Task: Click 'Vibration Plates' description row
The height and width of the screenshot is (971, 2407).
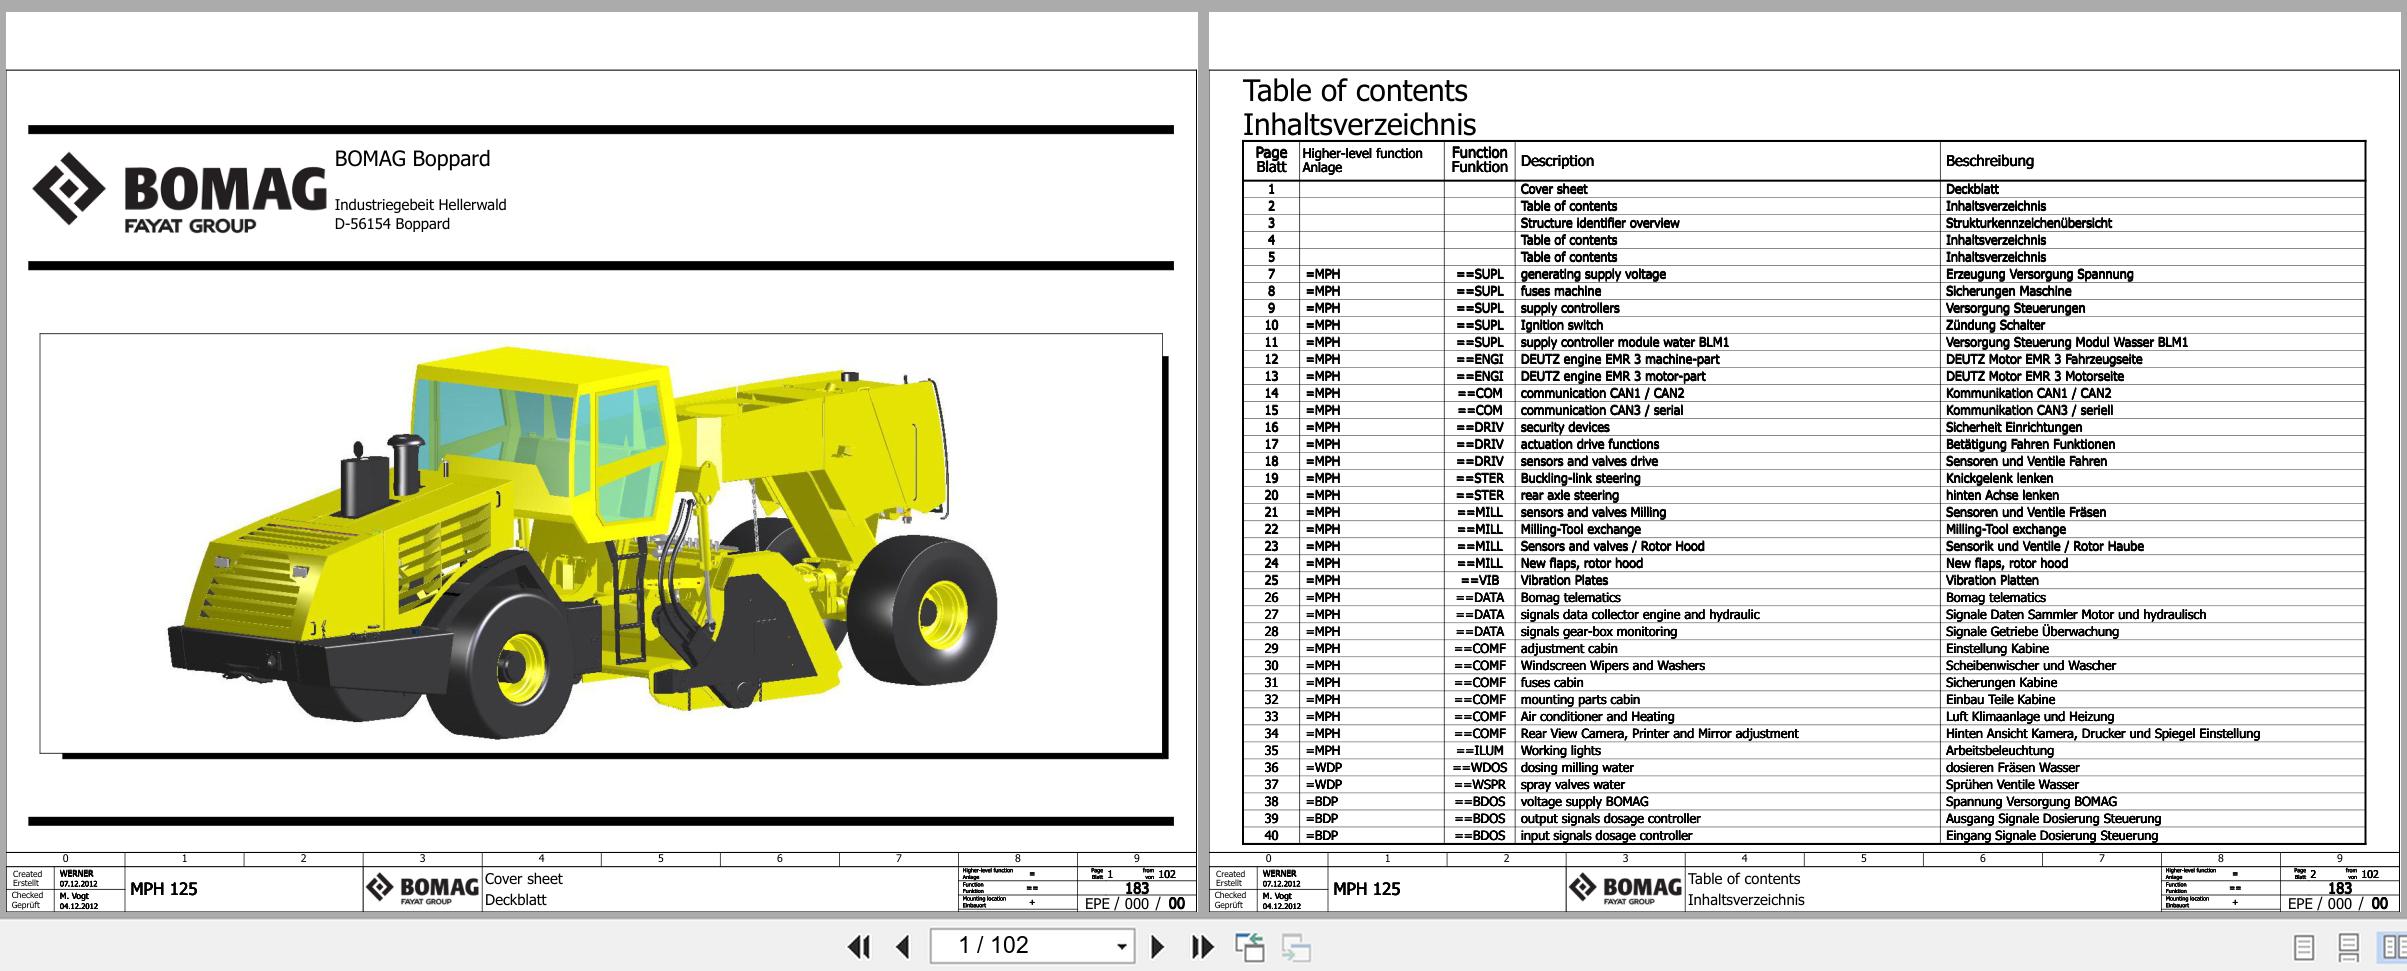Action: [x=1564, y=580]
